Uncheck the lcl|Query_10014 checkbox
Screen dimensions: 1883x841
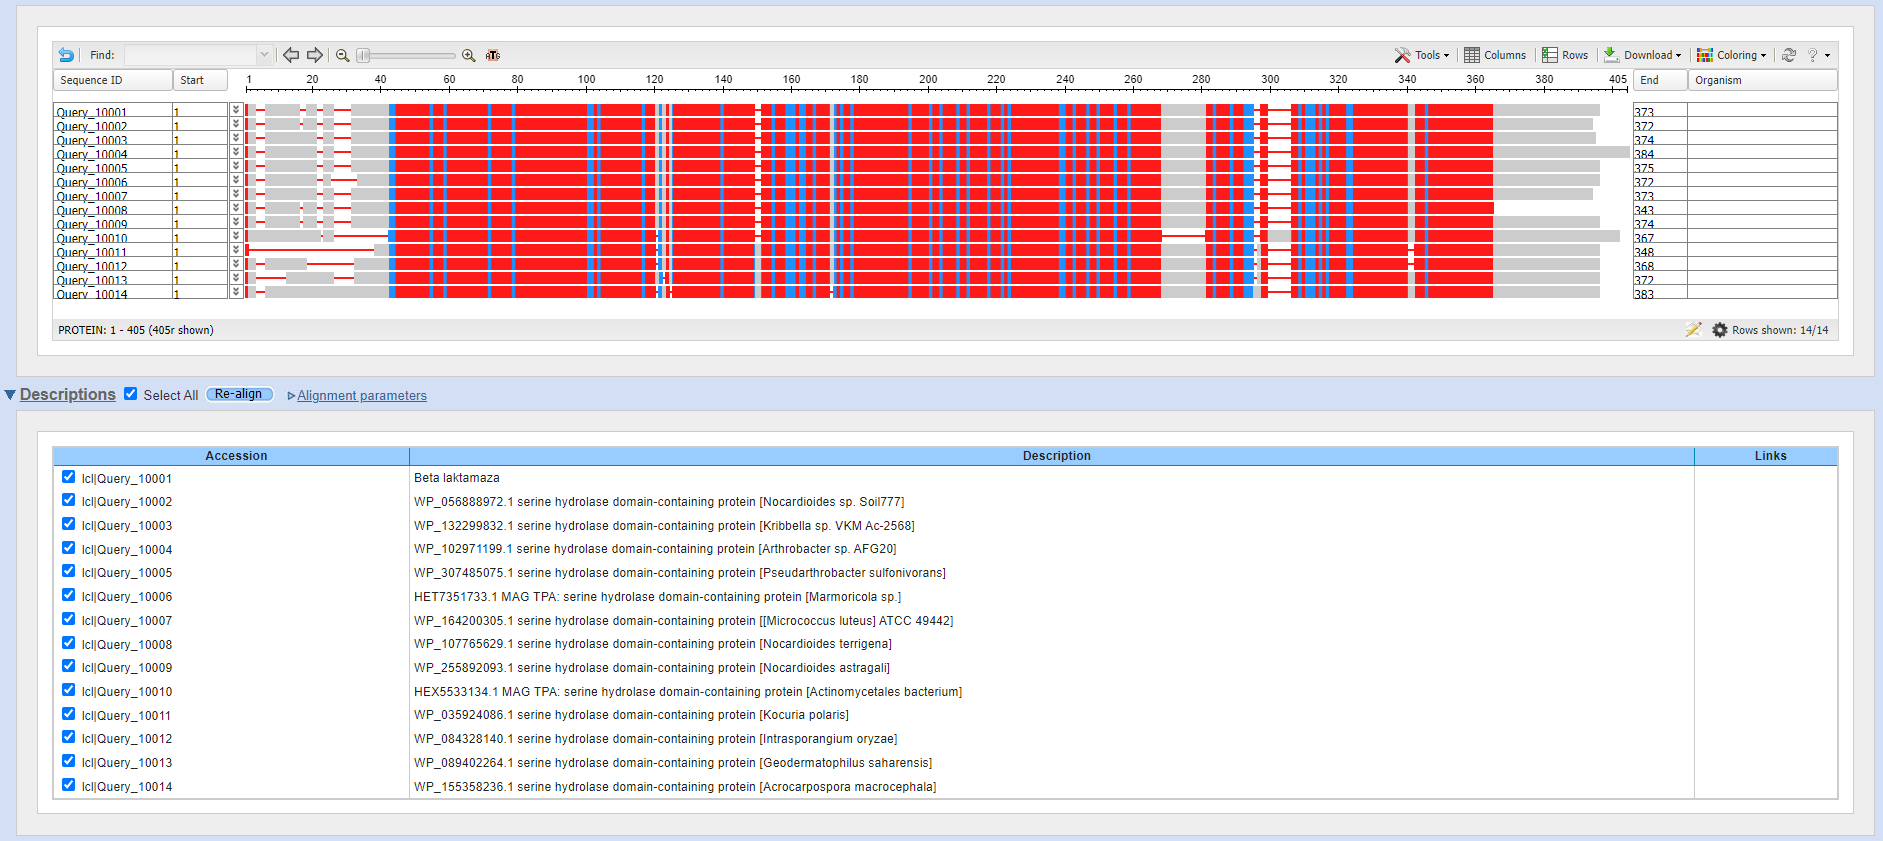tap(68, 785)
